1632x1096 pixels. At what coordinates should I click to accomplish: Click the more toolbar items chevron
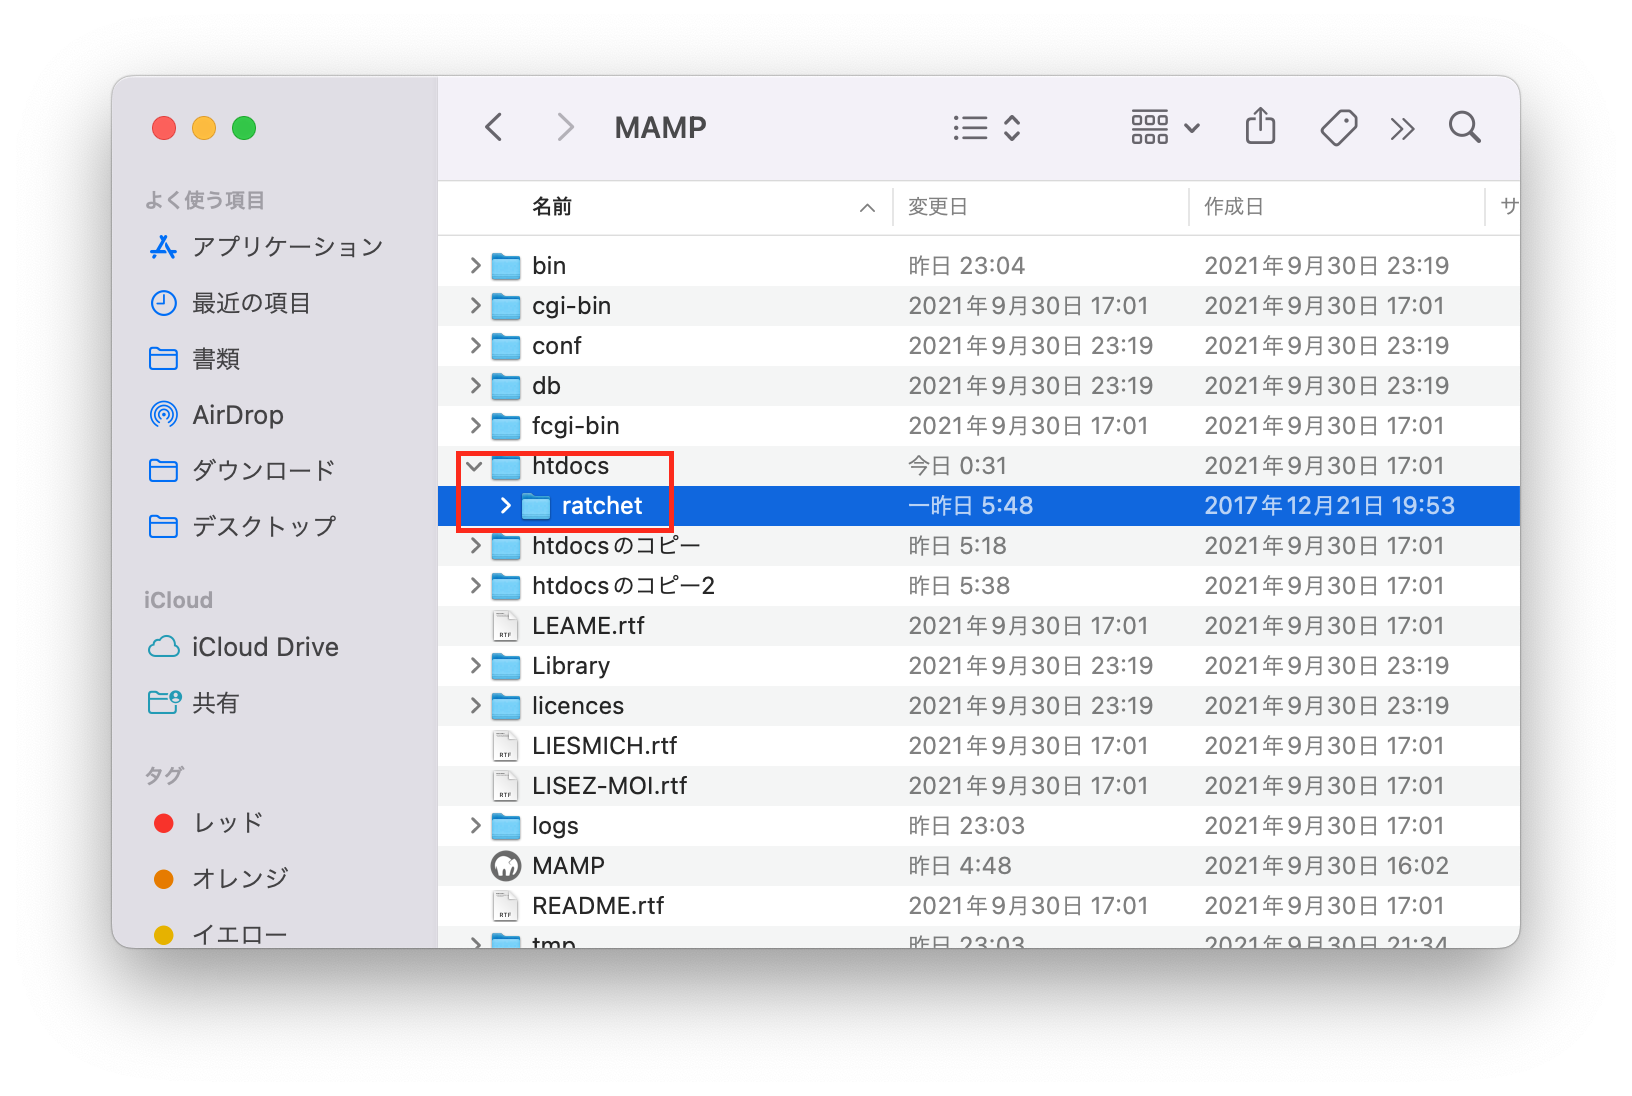click(x=1402, y=127)
